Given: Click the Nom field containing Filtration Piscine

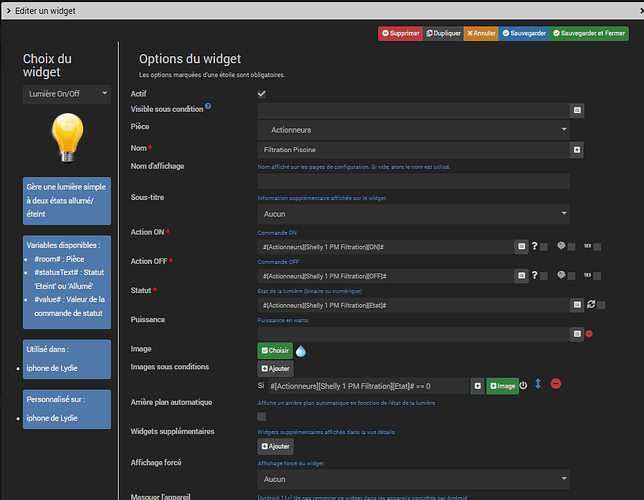Looking at the screenshot, I should click(414, 150).
